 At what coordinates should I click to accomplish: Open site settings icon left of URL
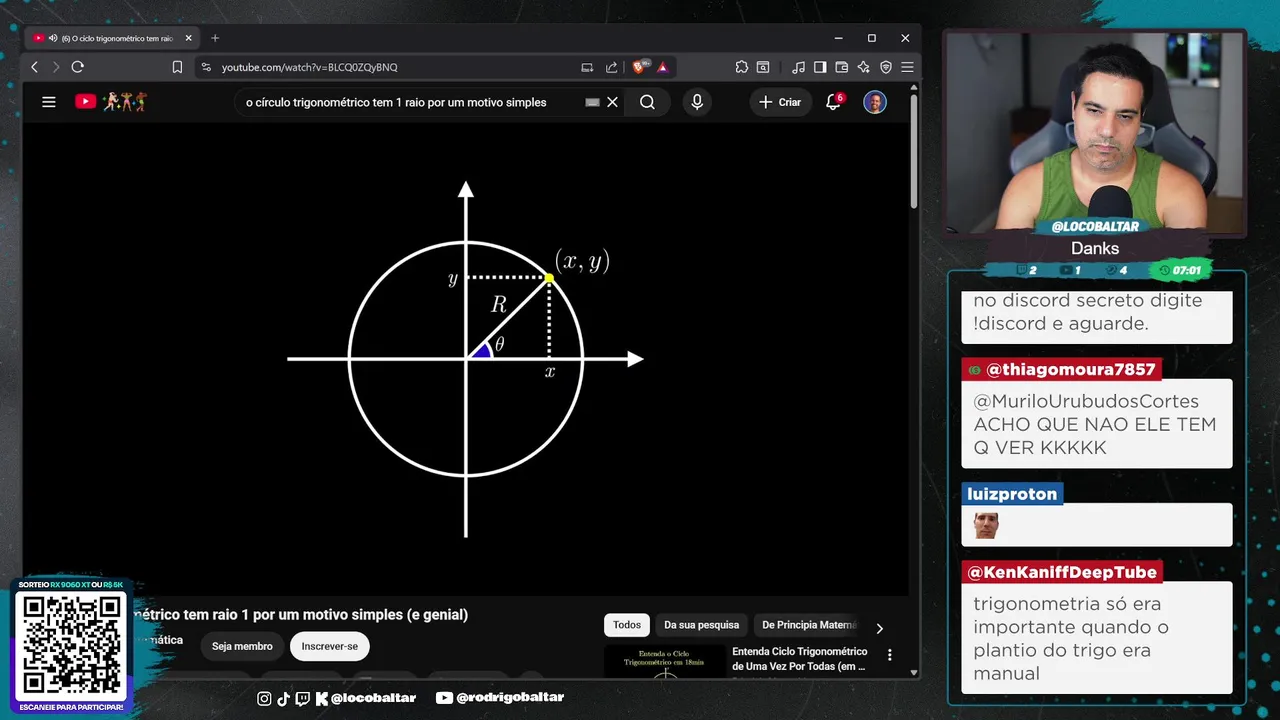coord(206,67)
